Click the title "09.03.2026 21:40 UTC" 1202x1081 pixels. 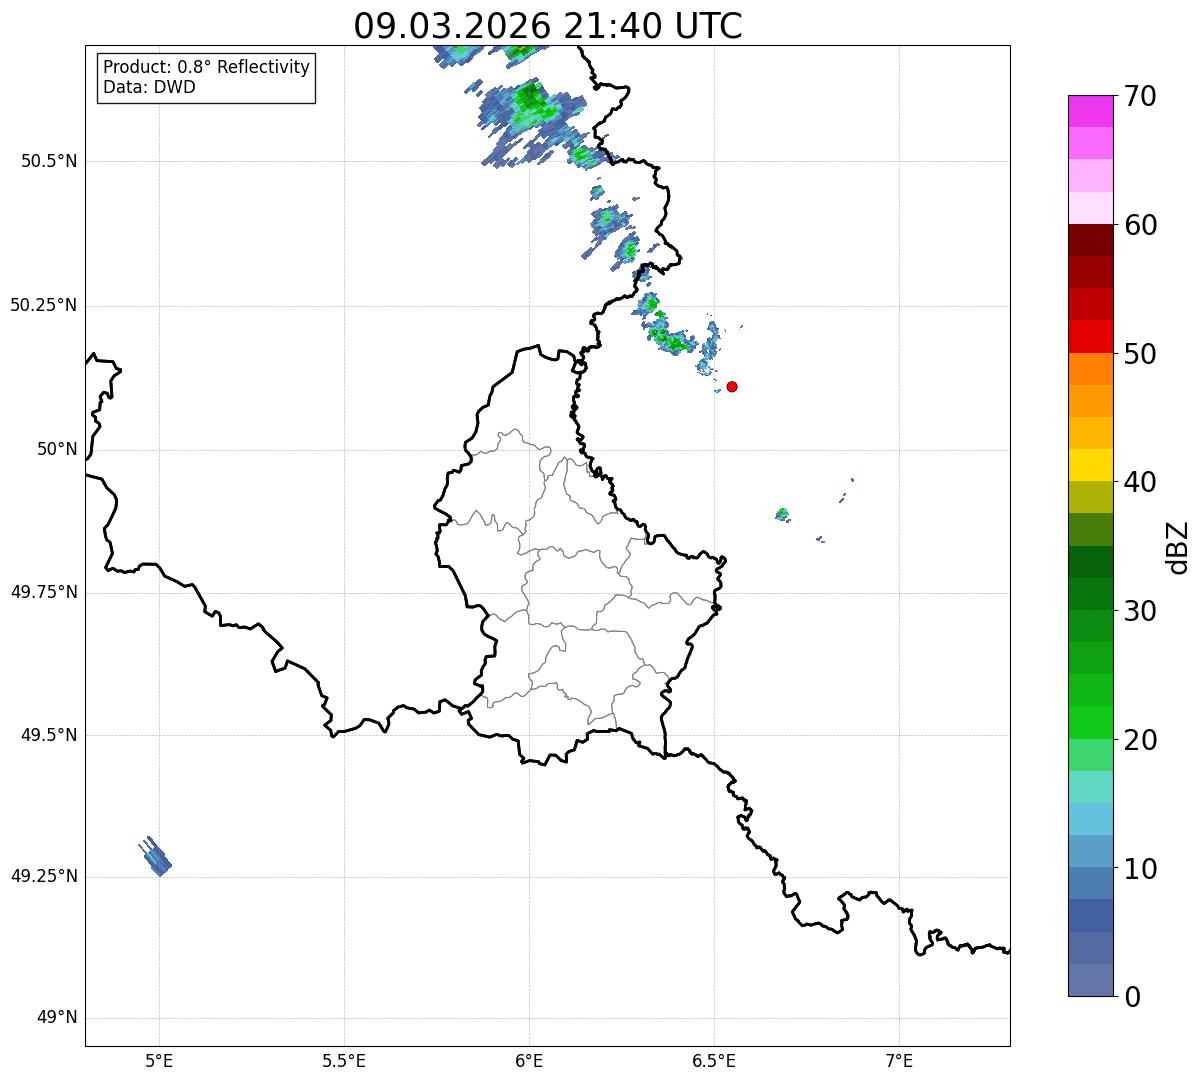coord(548,26)
